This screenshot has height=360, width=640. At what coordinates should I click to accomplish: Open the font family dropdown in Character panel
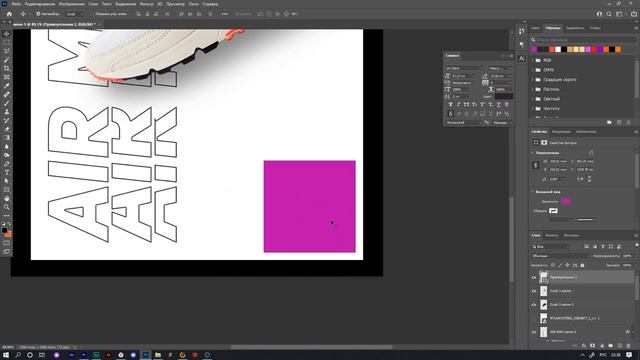464,68
